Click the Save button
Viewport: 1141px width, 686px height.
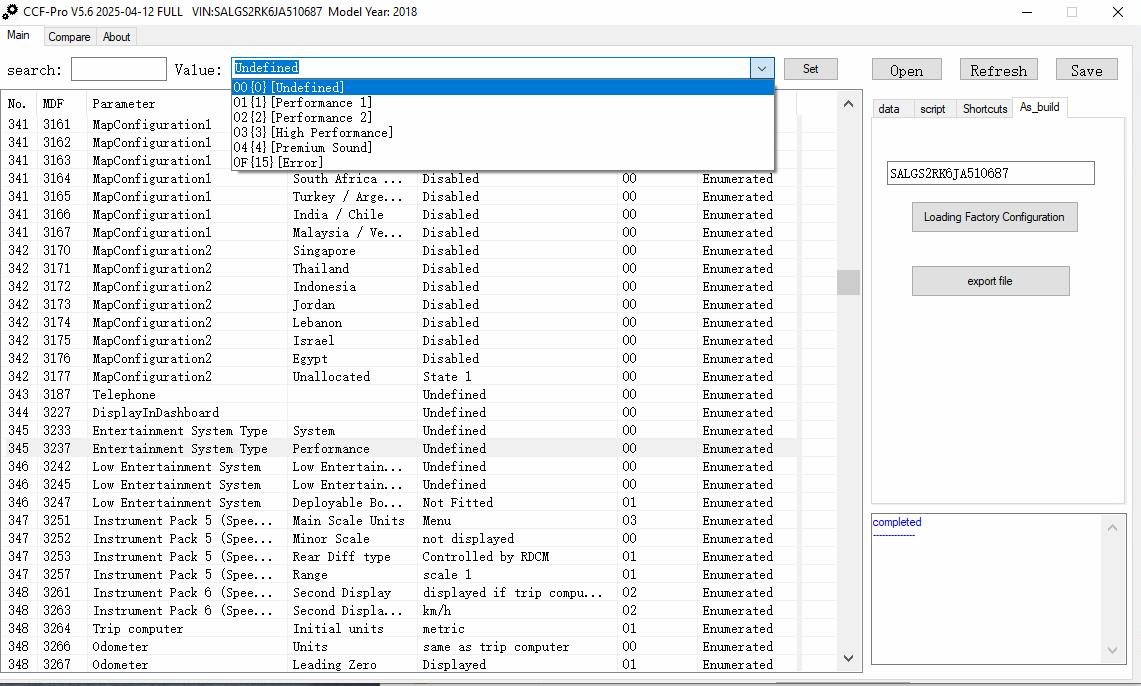click(1086, 70)
